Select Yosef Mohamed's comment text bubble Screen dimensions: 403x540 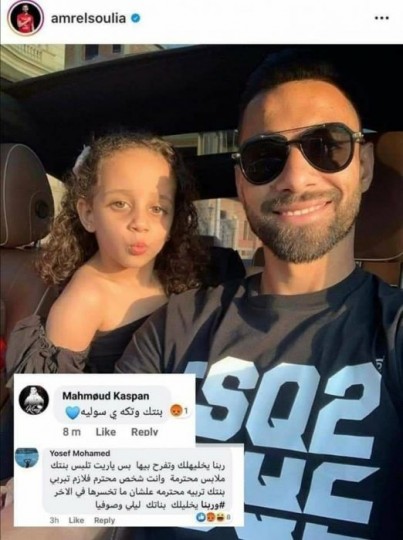tap(138, 481)
